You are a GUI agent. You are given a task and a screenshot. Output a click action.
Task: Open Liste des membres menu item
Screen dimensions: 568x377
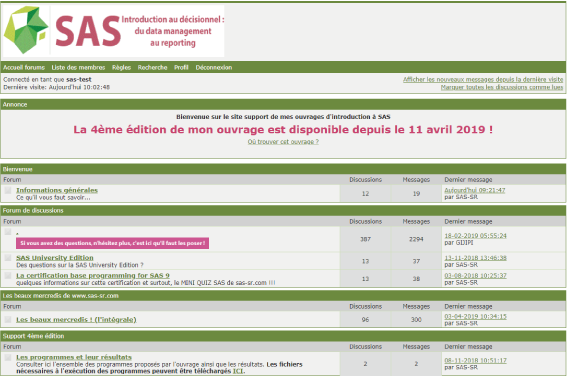(78, 67)
